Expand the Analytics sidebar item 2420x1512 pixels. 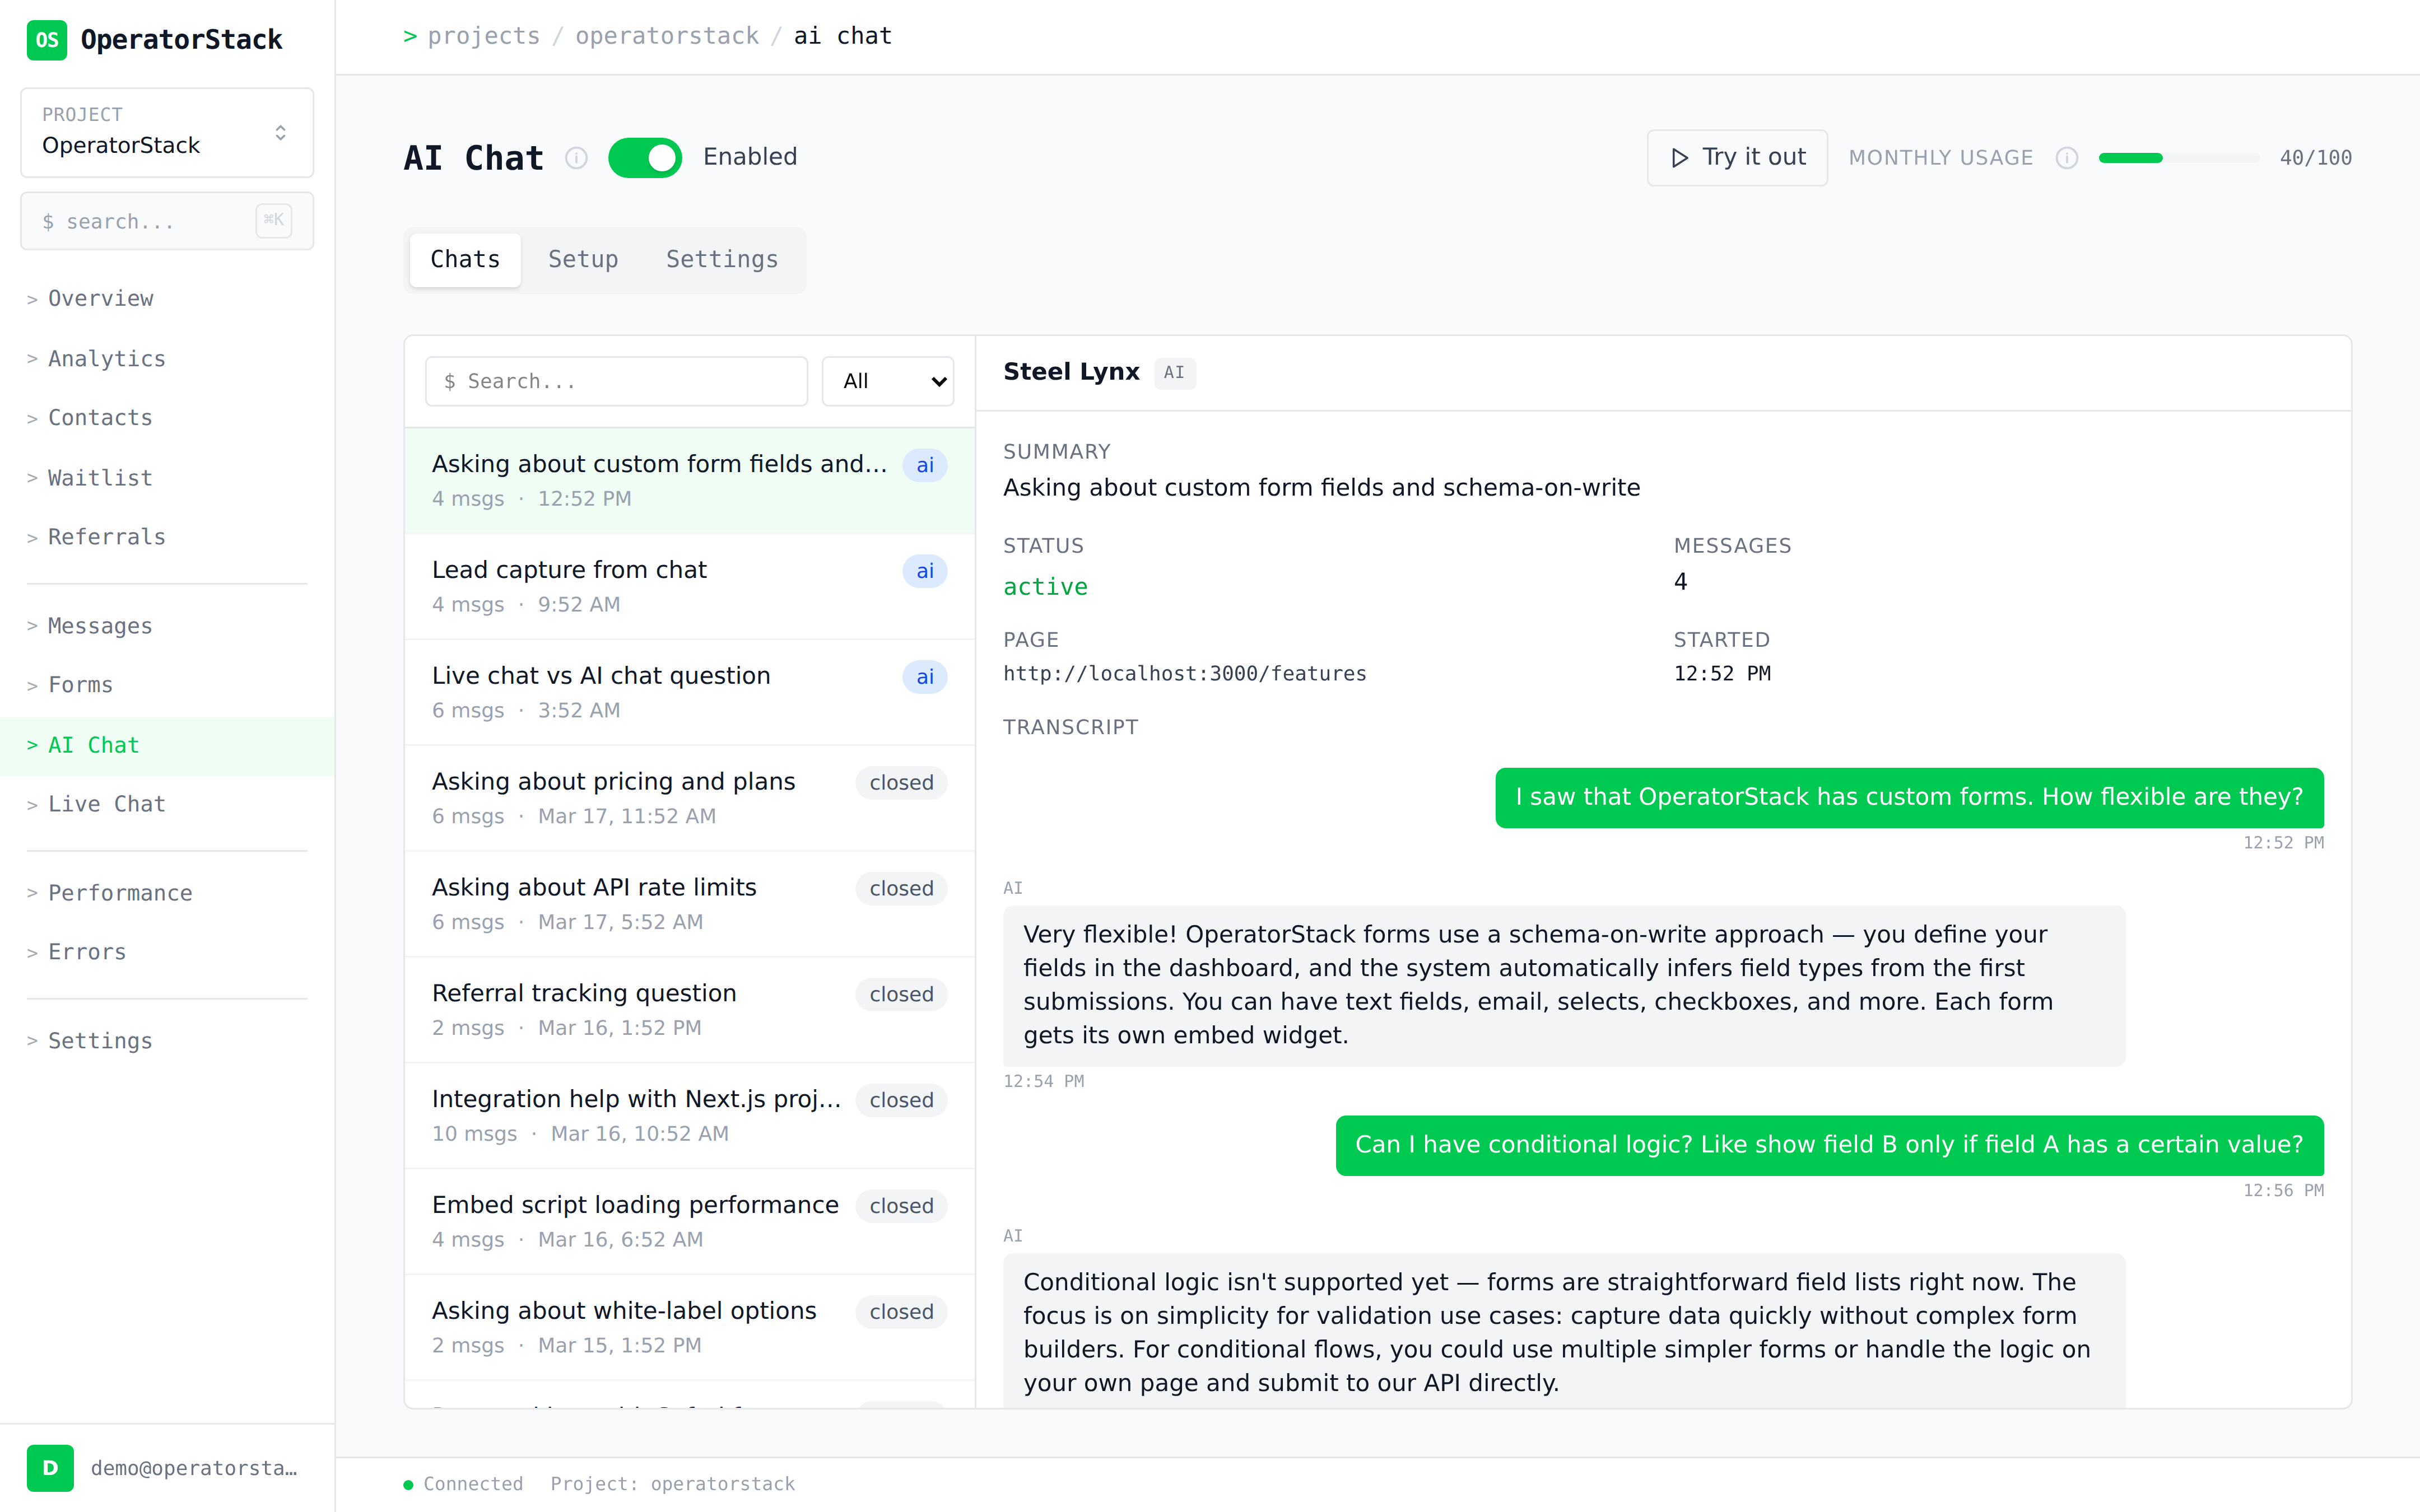[106, 358]
